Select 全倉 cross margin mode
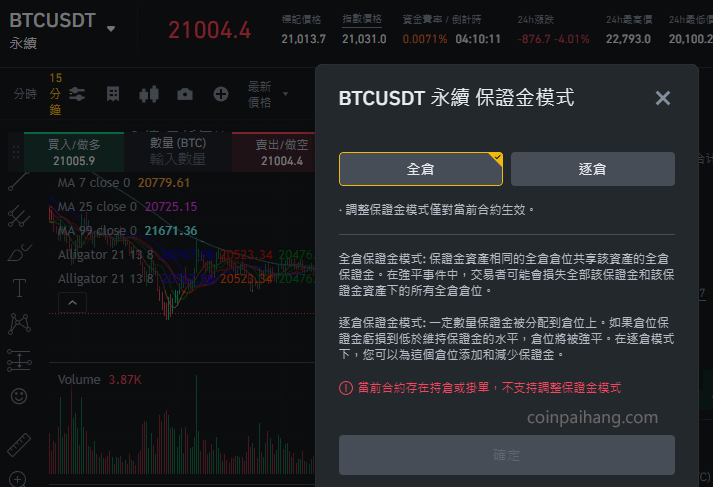Viewport: 713px width, 487px height. pos(421,169)
